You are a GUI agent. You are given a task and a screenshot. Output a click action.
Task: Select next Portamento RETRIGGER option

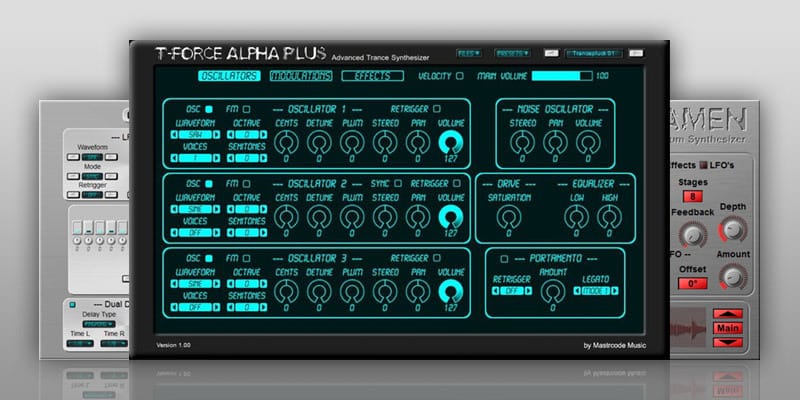pyautogui.click(x=529, y=291)
